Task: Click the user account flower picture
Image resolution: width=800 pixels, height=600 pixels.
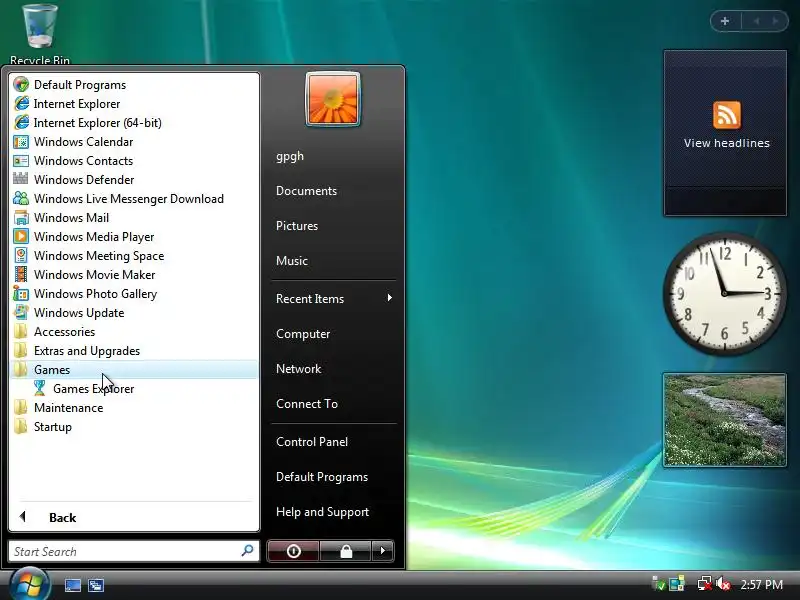Action: [x=333, y=99]
